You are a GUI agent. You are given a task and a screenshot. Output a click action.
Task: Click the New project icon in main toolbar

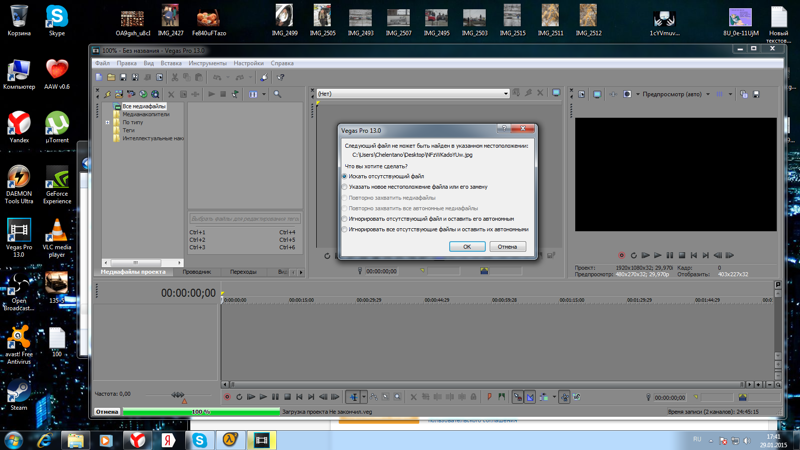click(98, 78)
